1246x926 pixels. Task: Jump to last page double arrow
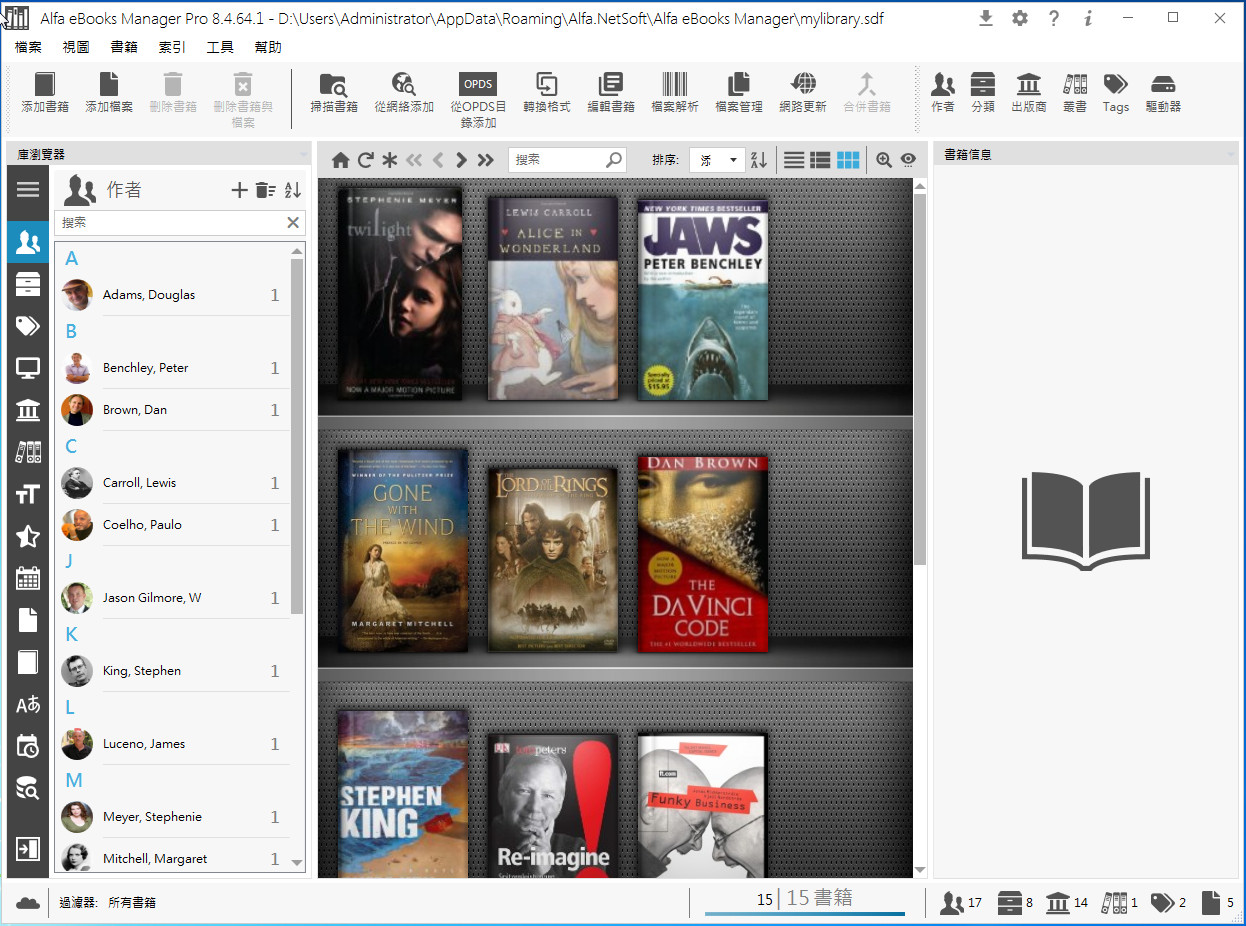pos(486,160)
